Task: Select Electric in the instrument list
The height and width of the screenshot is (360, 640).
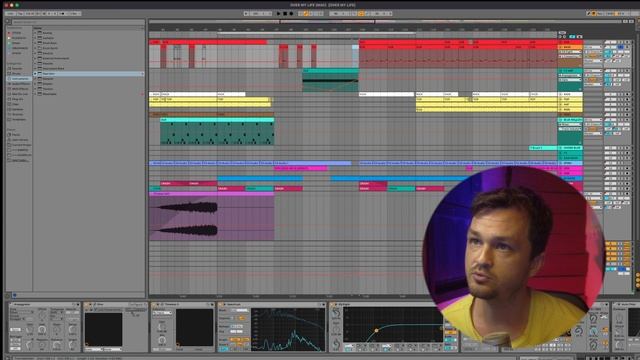Action: [x=48, y=53]
